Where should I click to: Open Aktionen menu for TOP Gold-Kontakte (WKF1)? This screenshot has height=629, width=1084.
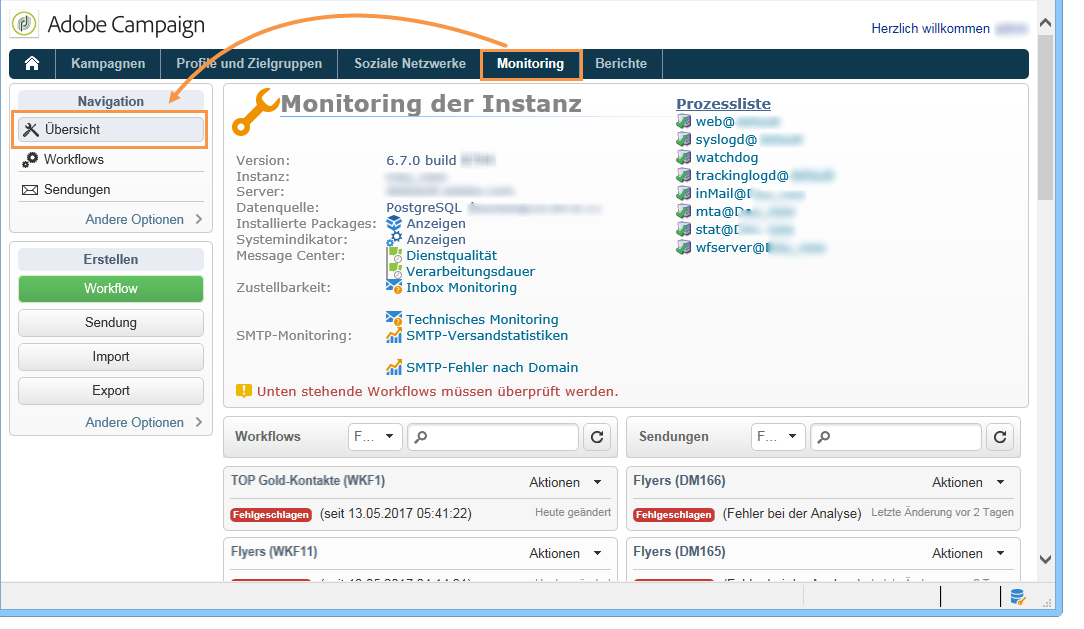tap(566, 482)
